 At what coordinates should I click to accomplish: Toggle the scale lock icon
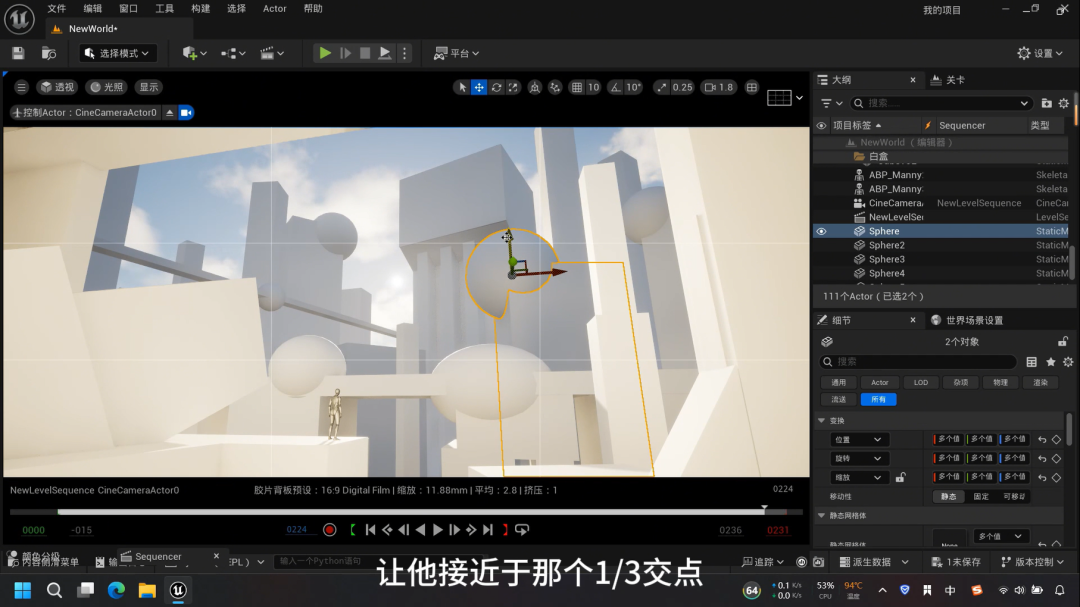[x=900, y=478]
